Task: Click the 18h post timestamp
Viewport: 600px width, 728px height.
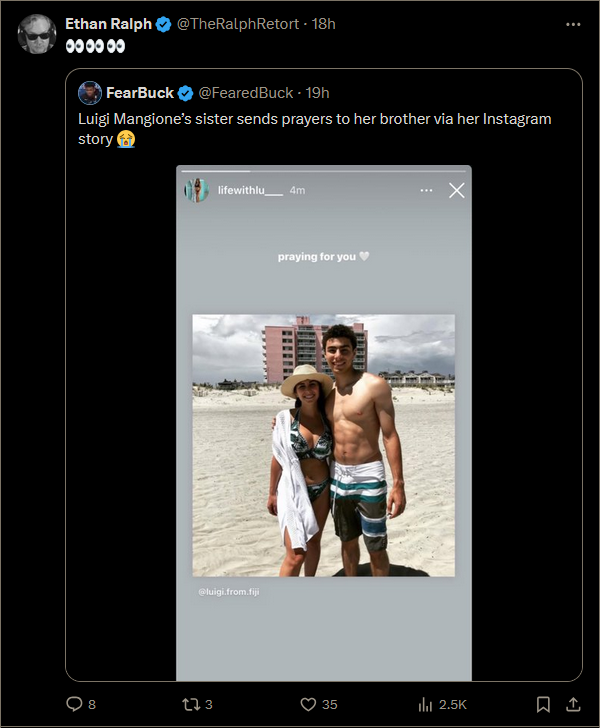Action: pos(323,24)
